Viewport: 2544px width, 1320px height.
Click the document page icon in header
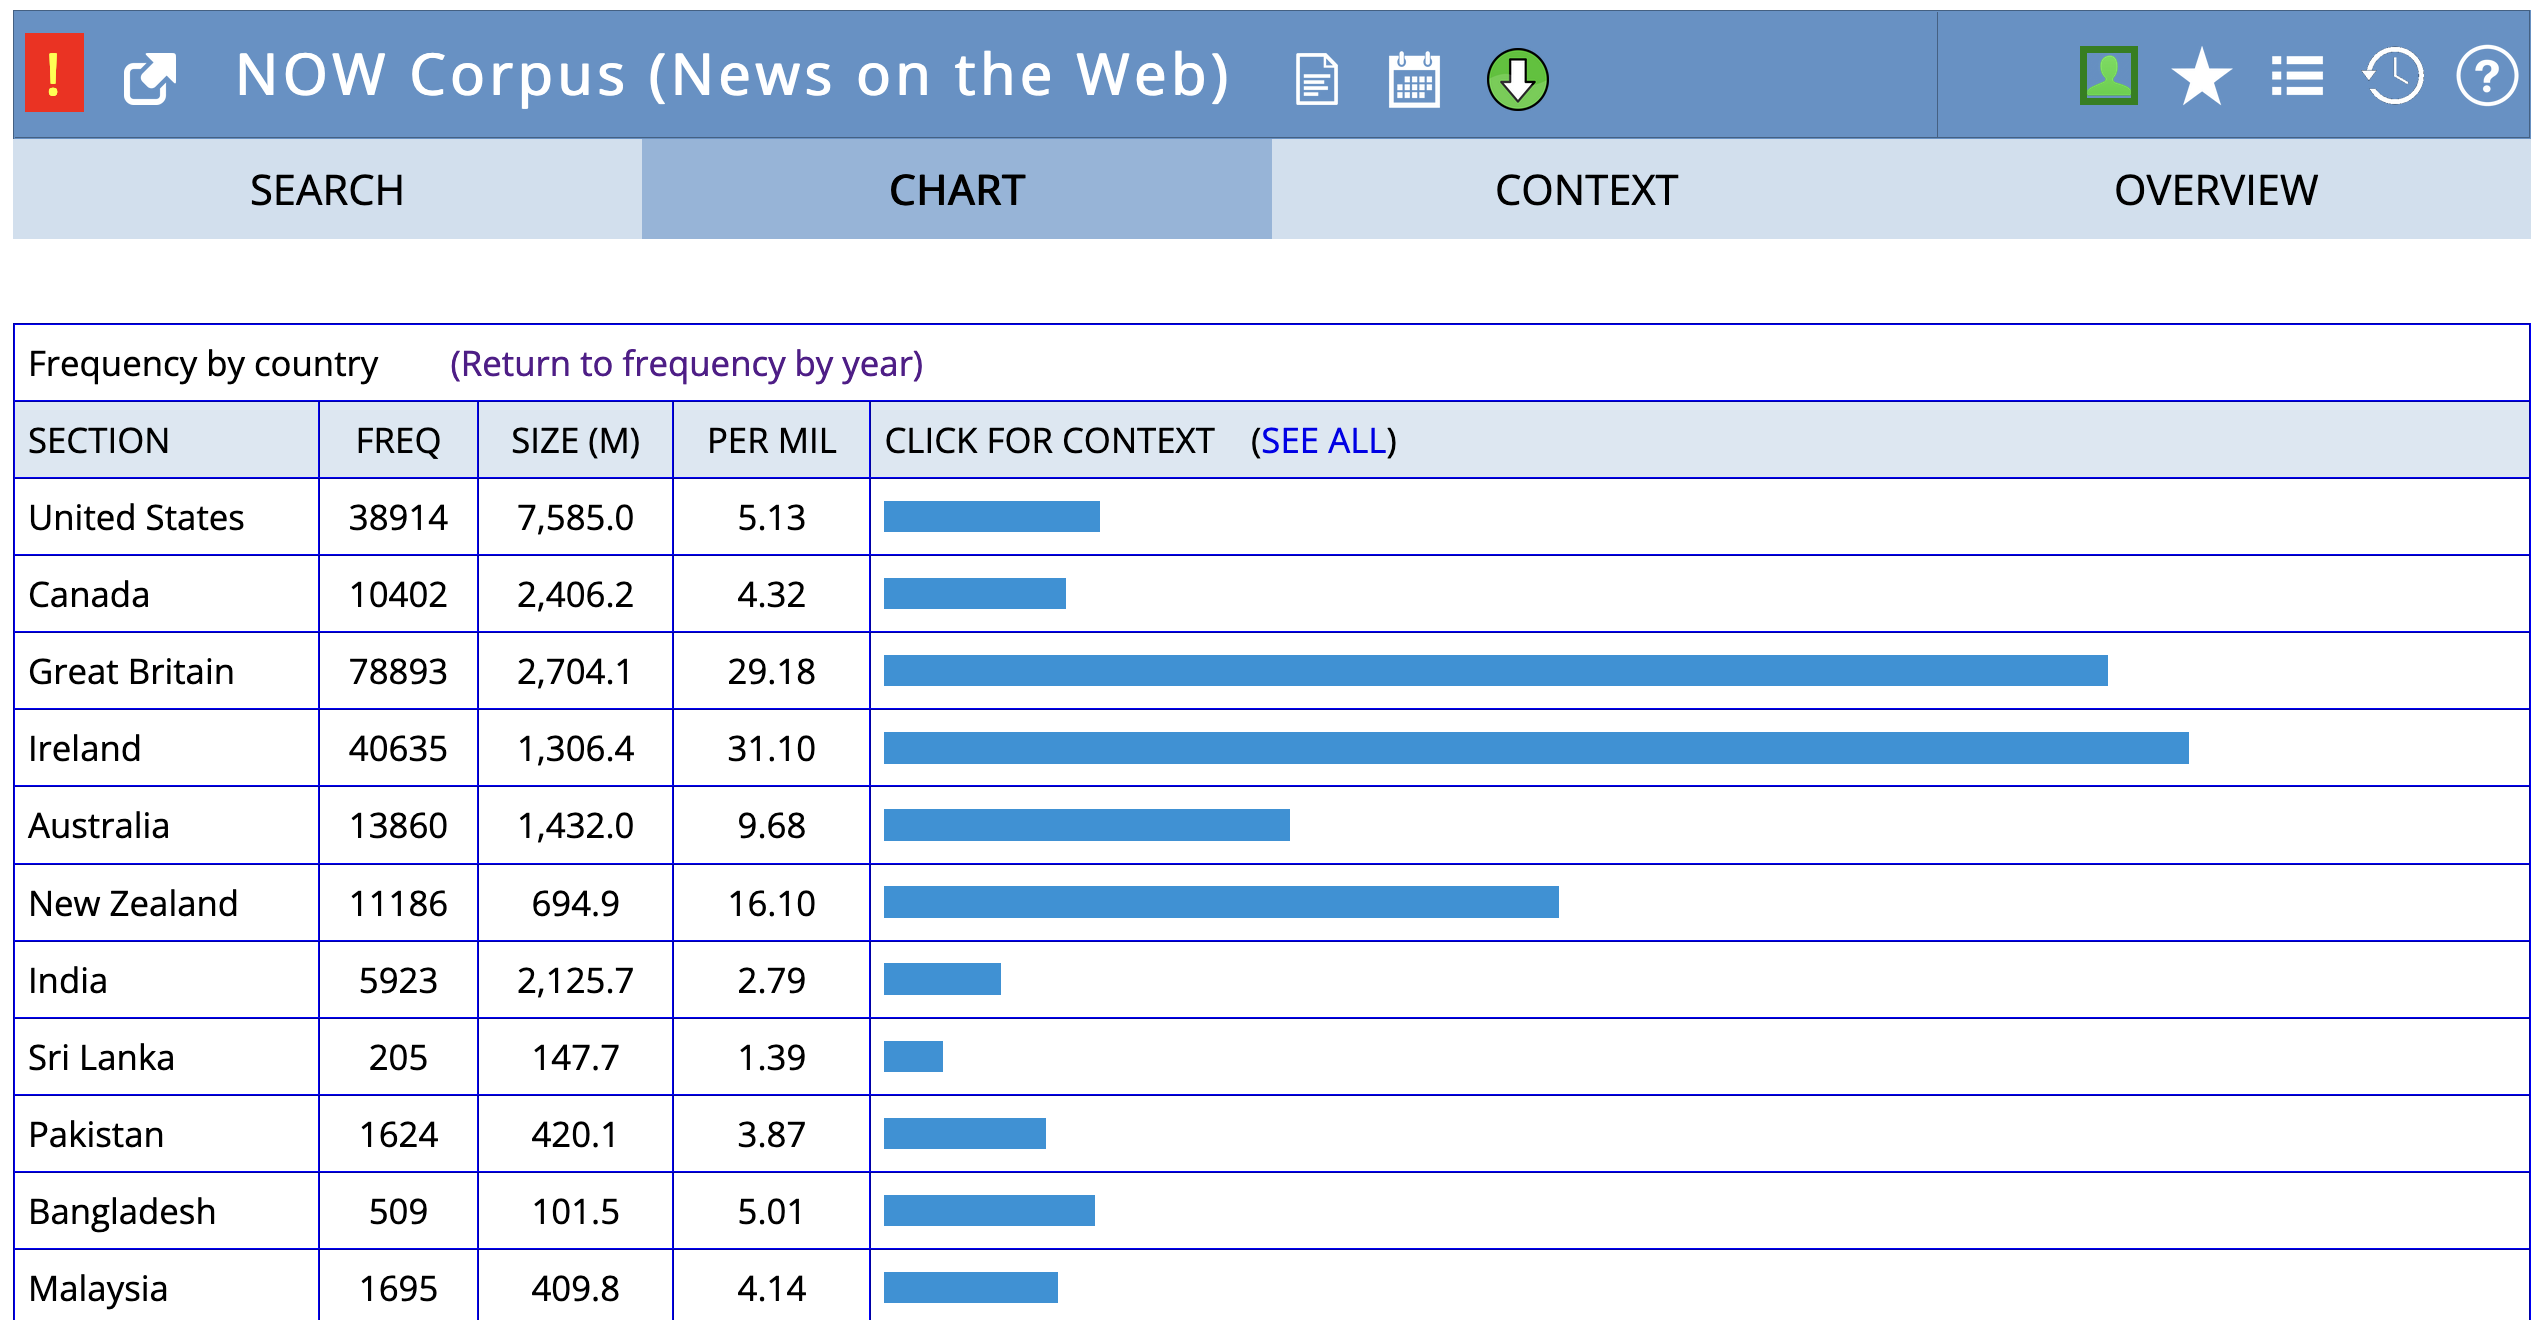click(x=1316, y=79)
